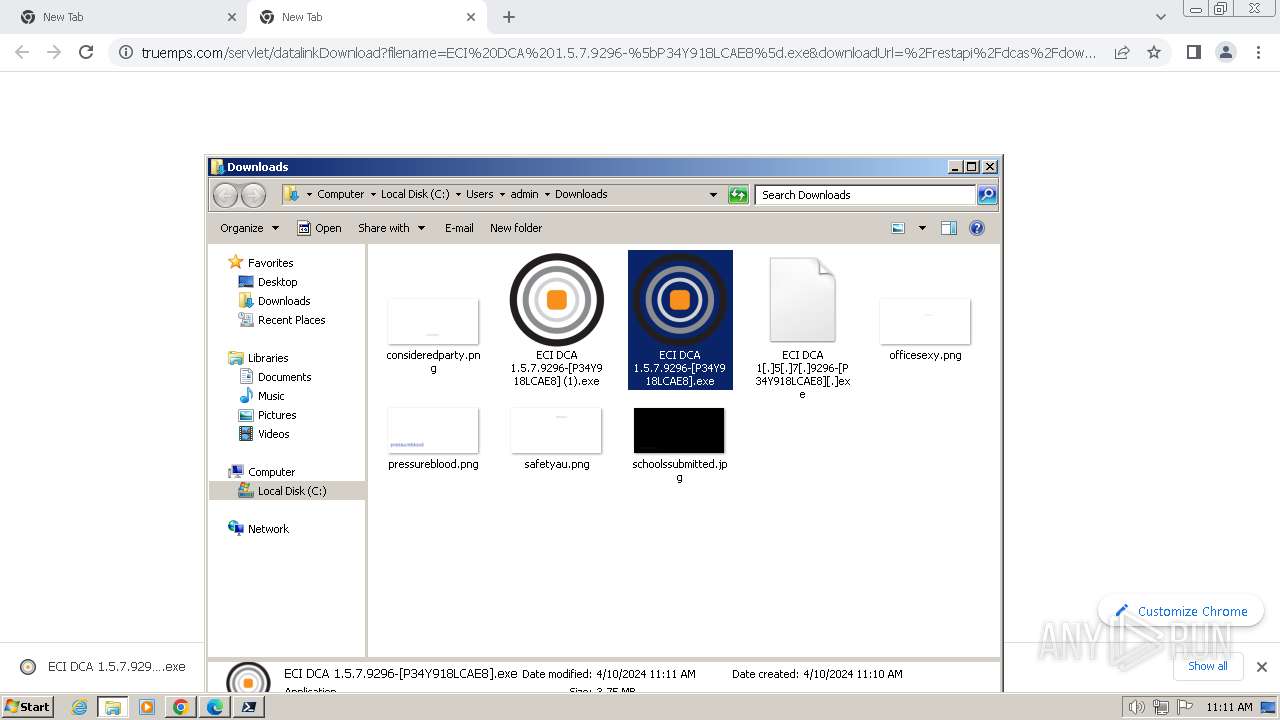Click the E-mail toolbar button
The height and width of the screenshot is (720, 1280).
(x=459, y=228)
